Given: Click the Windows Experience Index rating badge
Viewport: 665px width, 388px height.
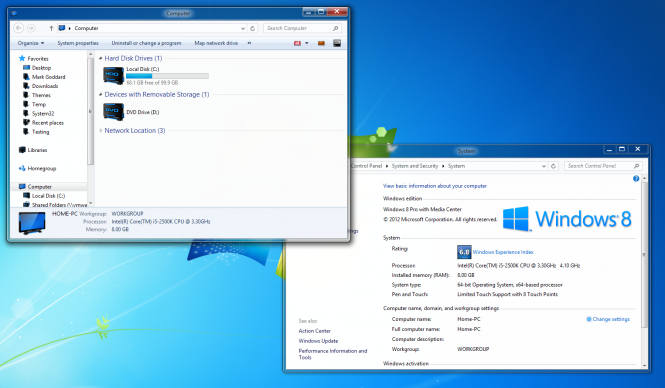Looking at the screenshot, I should coord(464,252).
